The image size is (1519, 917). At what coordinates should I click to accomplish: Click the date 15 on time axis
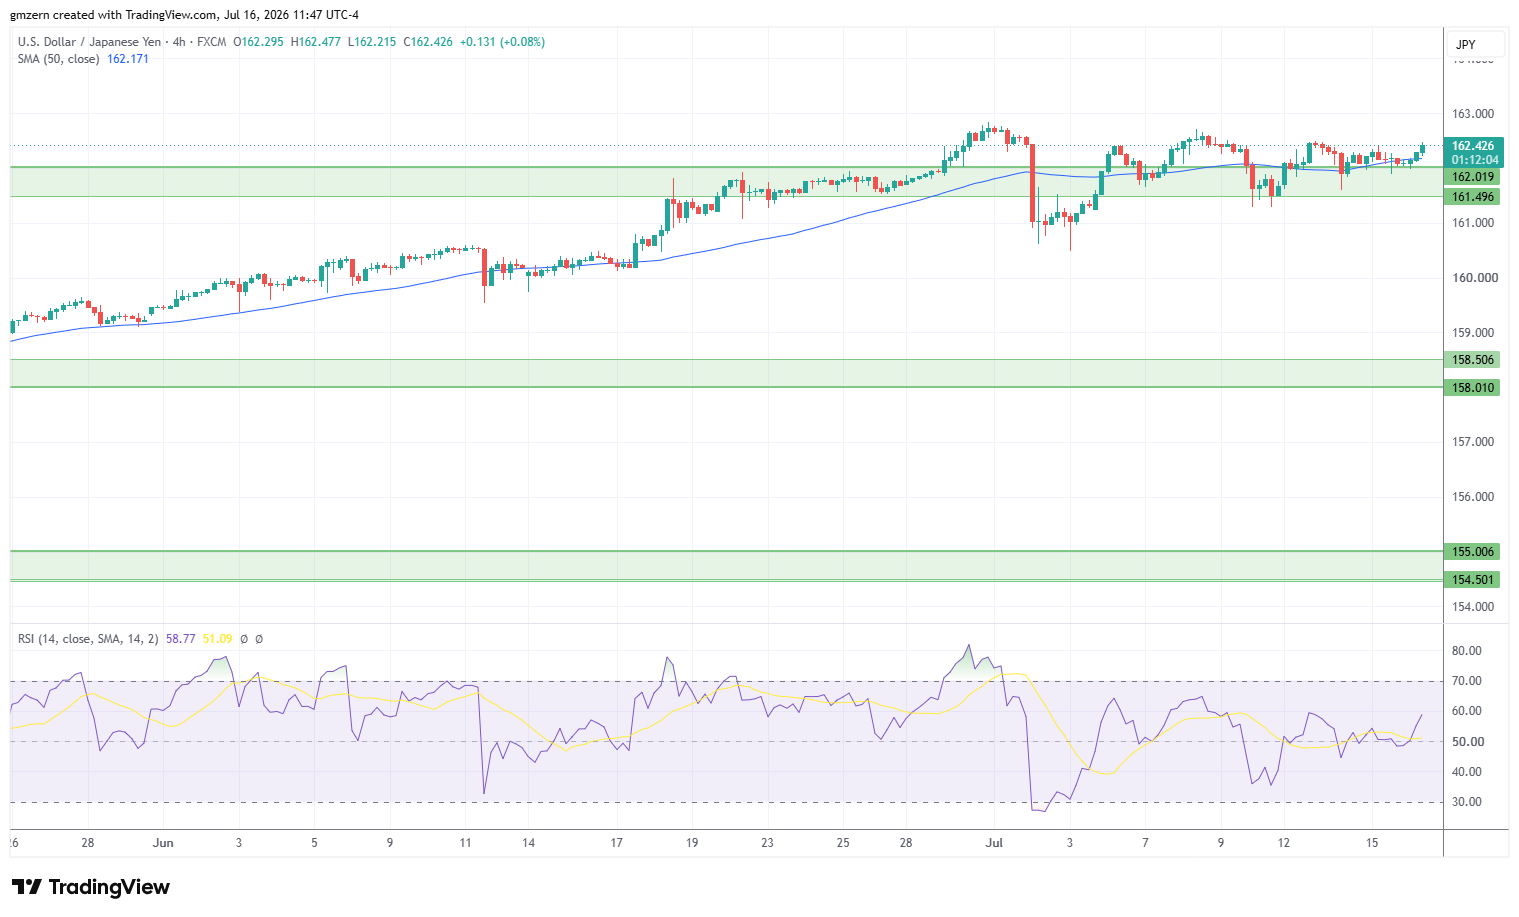coord(1372,843)
